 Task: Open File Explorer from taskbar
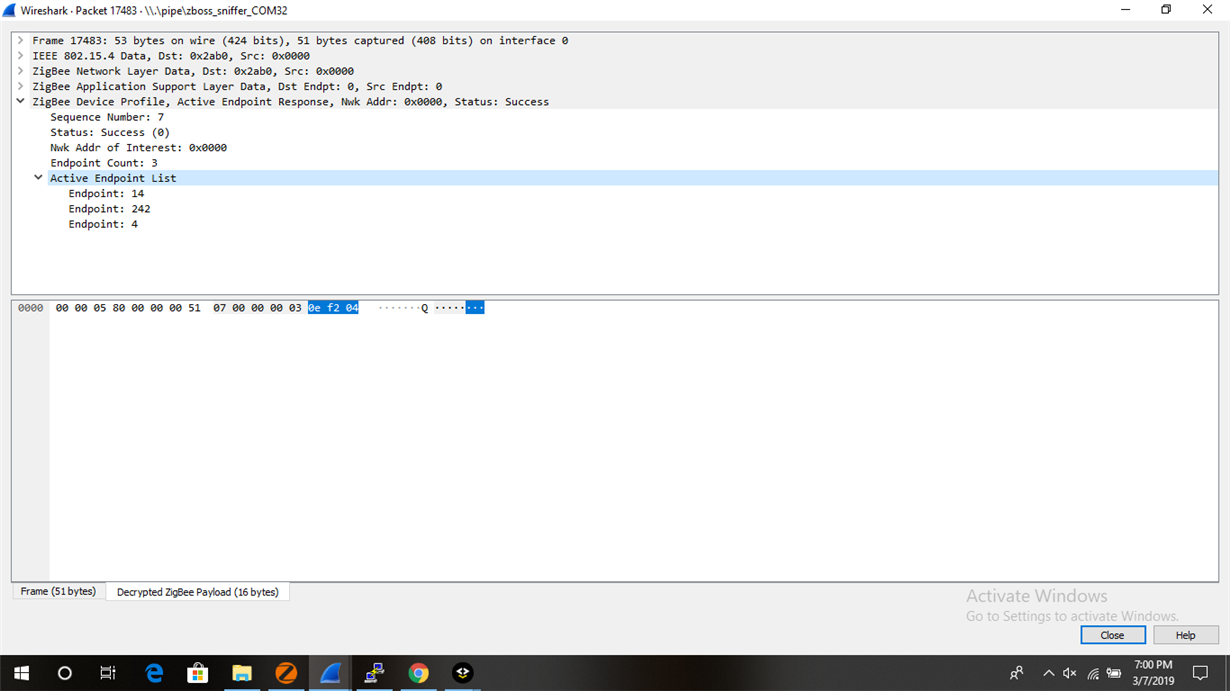click(242, 673)
